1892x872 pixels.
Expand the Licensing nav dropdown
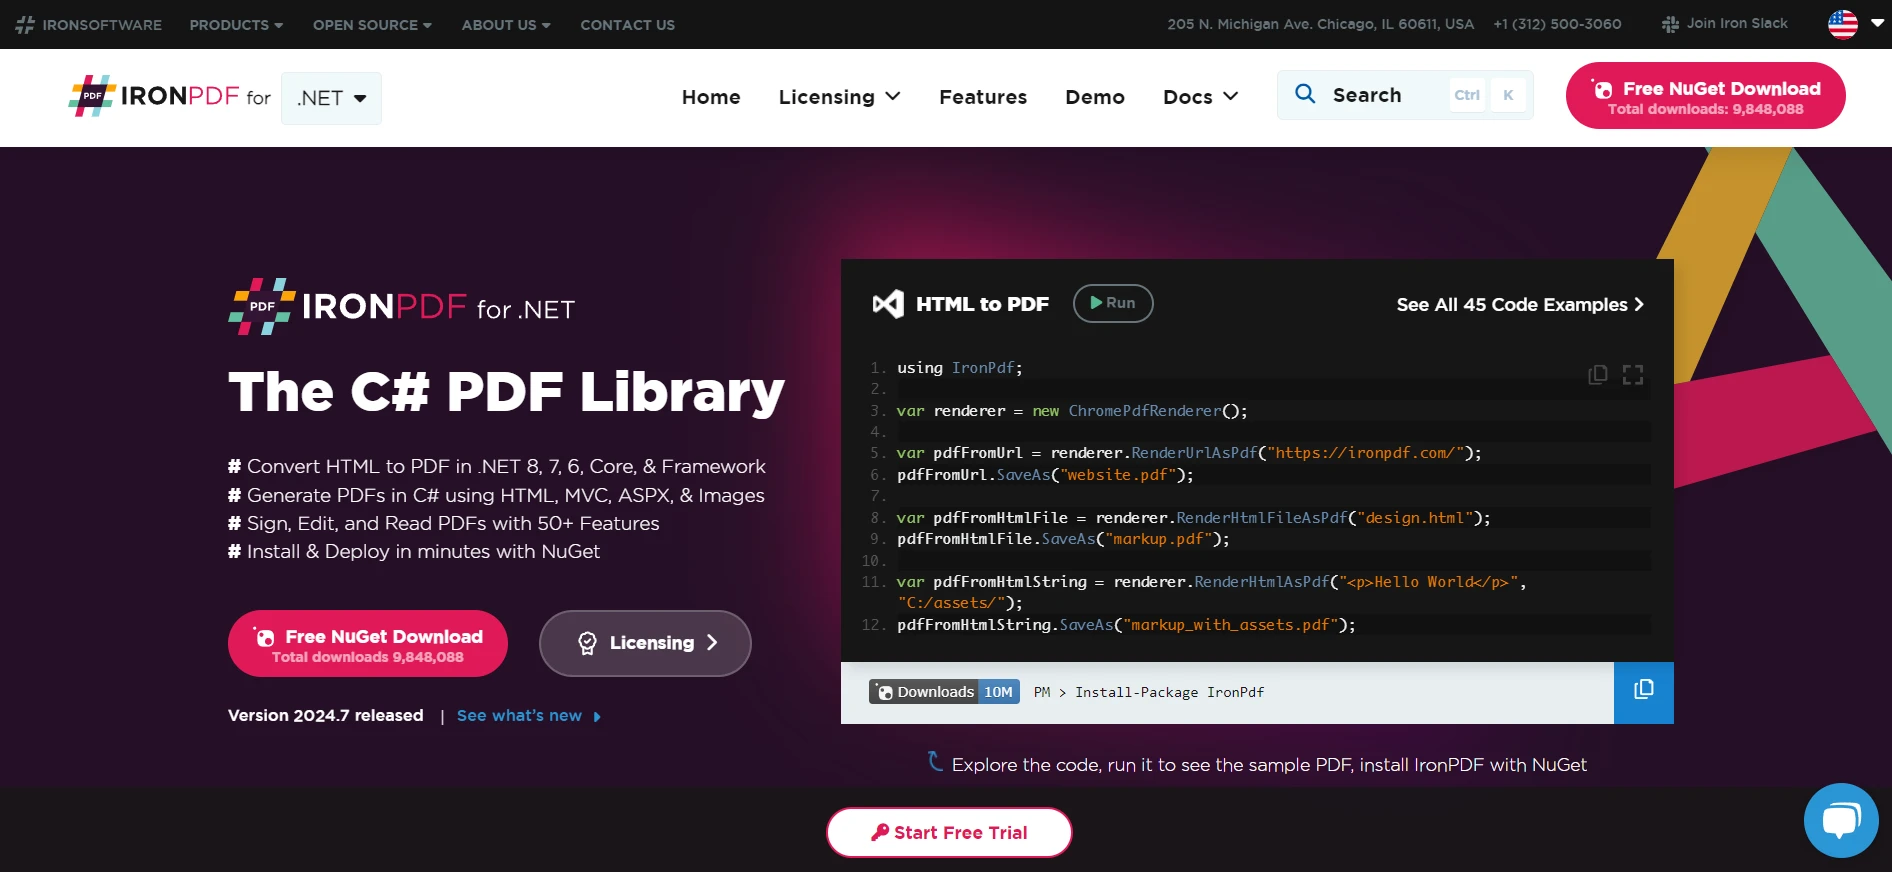click(840, 97)
